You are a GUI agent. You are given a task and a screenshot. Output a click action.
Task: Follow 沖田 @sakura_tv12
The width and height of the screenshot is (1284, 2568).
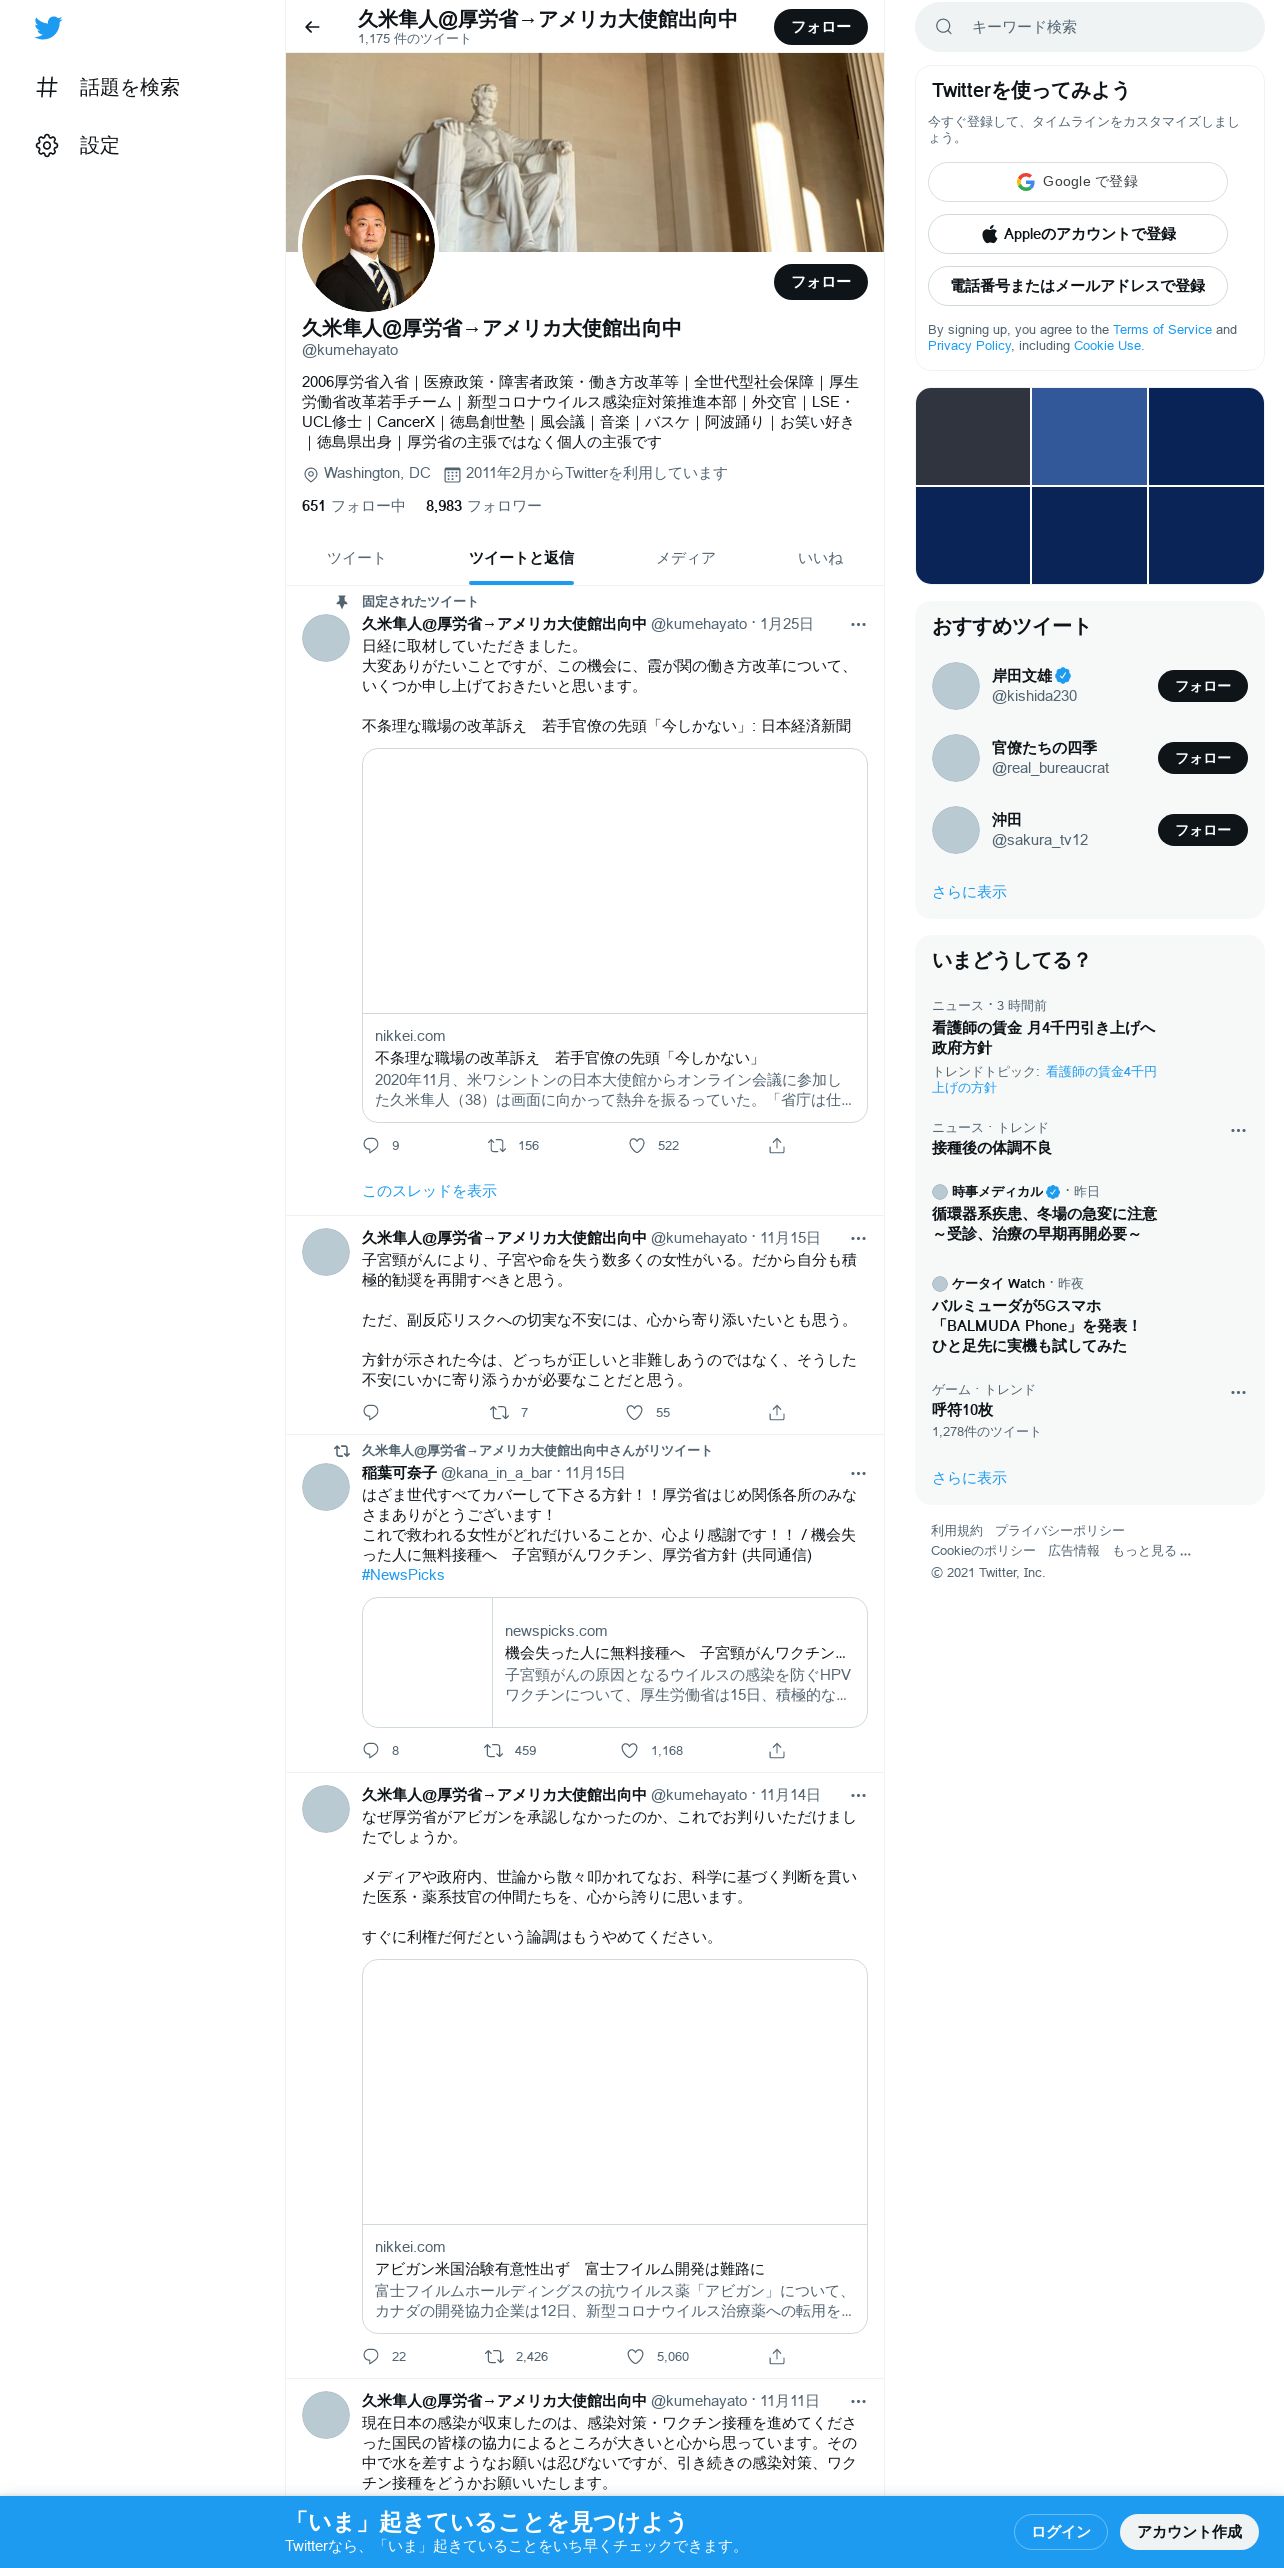1203,830
